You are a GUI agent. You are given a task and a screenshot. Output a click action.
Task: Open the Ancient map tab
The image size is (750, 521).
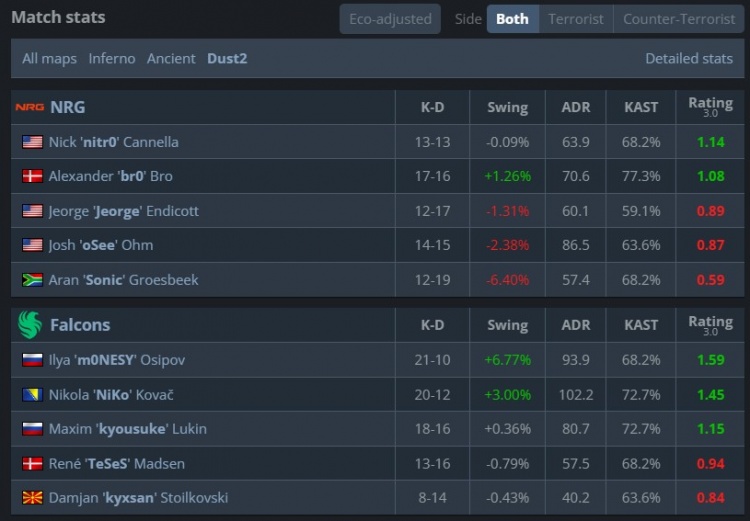tap(171, 58)
